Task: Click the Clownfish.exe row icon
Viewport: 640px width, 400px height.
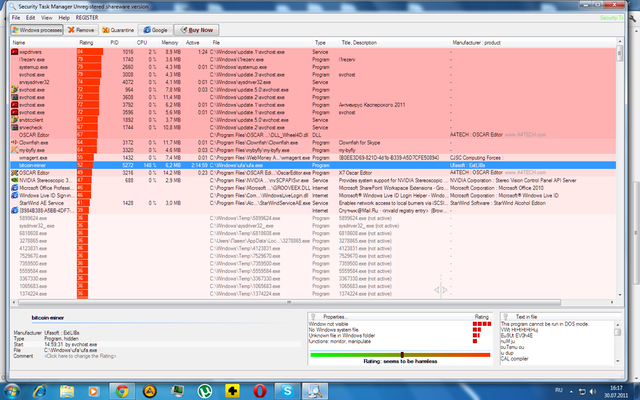Action: pos(14,142)
